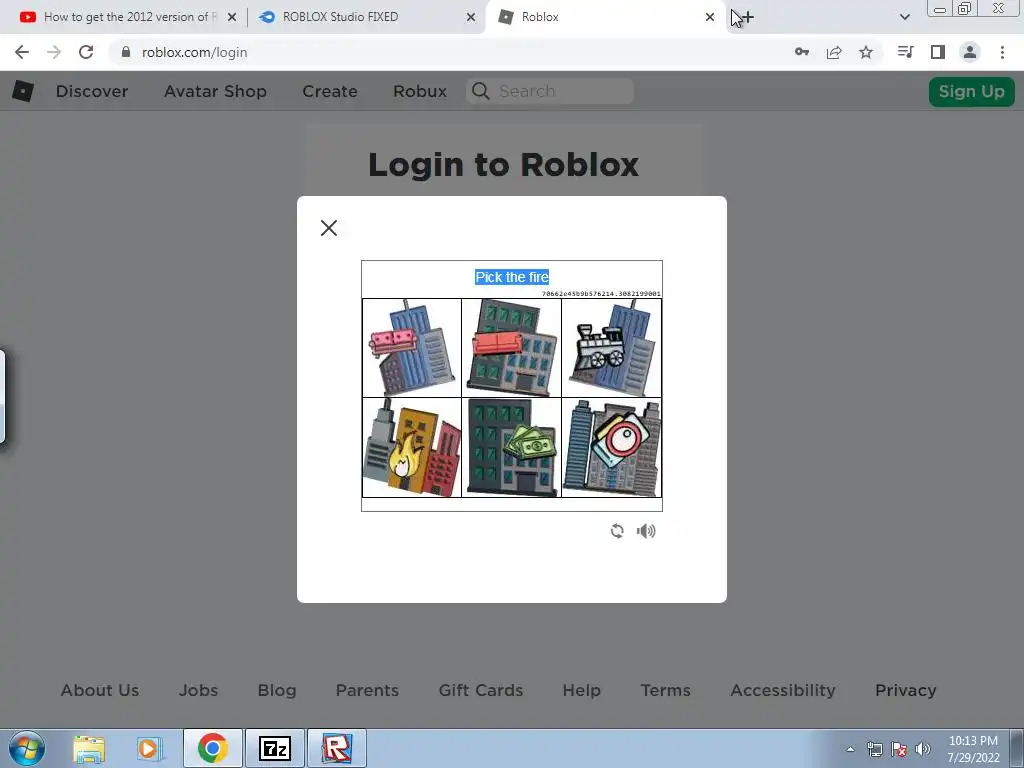Screen dimensions: 1024x768
Task: Click the search magnifier icon
Action: (481, 91)
